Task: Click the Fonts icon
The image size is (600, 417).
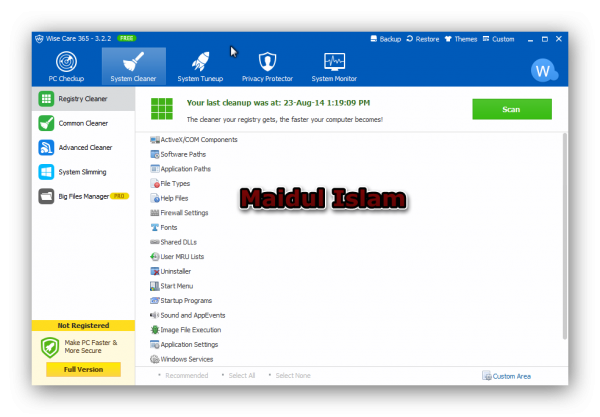Action: pos(155,228)
